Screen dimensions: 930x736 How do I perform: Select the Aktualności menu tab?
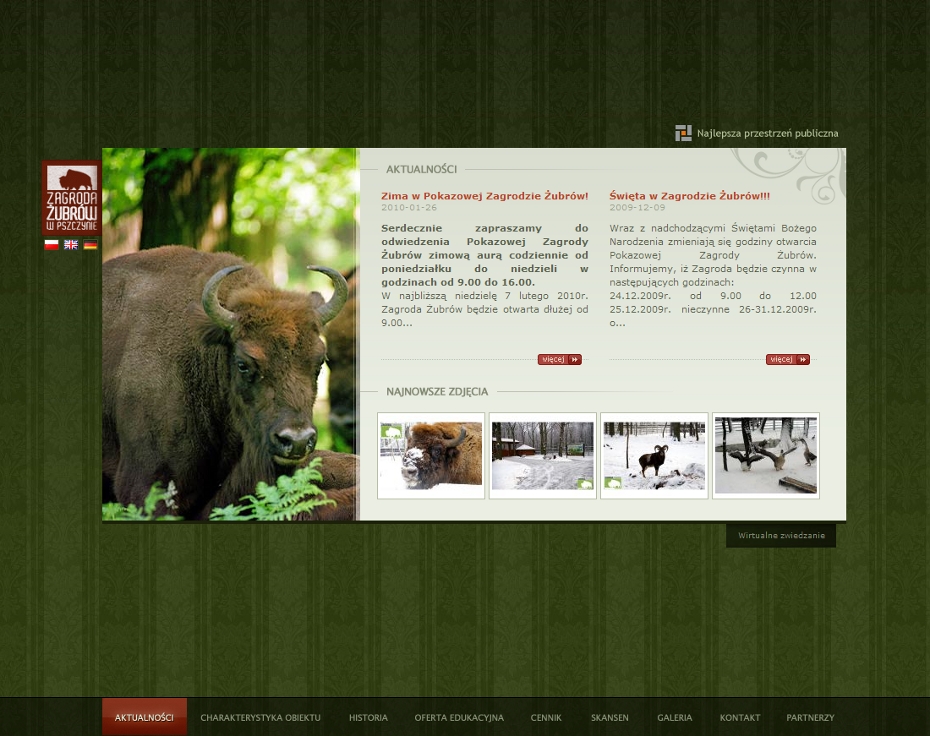coord(144,717)
